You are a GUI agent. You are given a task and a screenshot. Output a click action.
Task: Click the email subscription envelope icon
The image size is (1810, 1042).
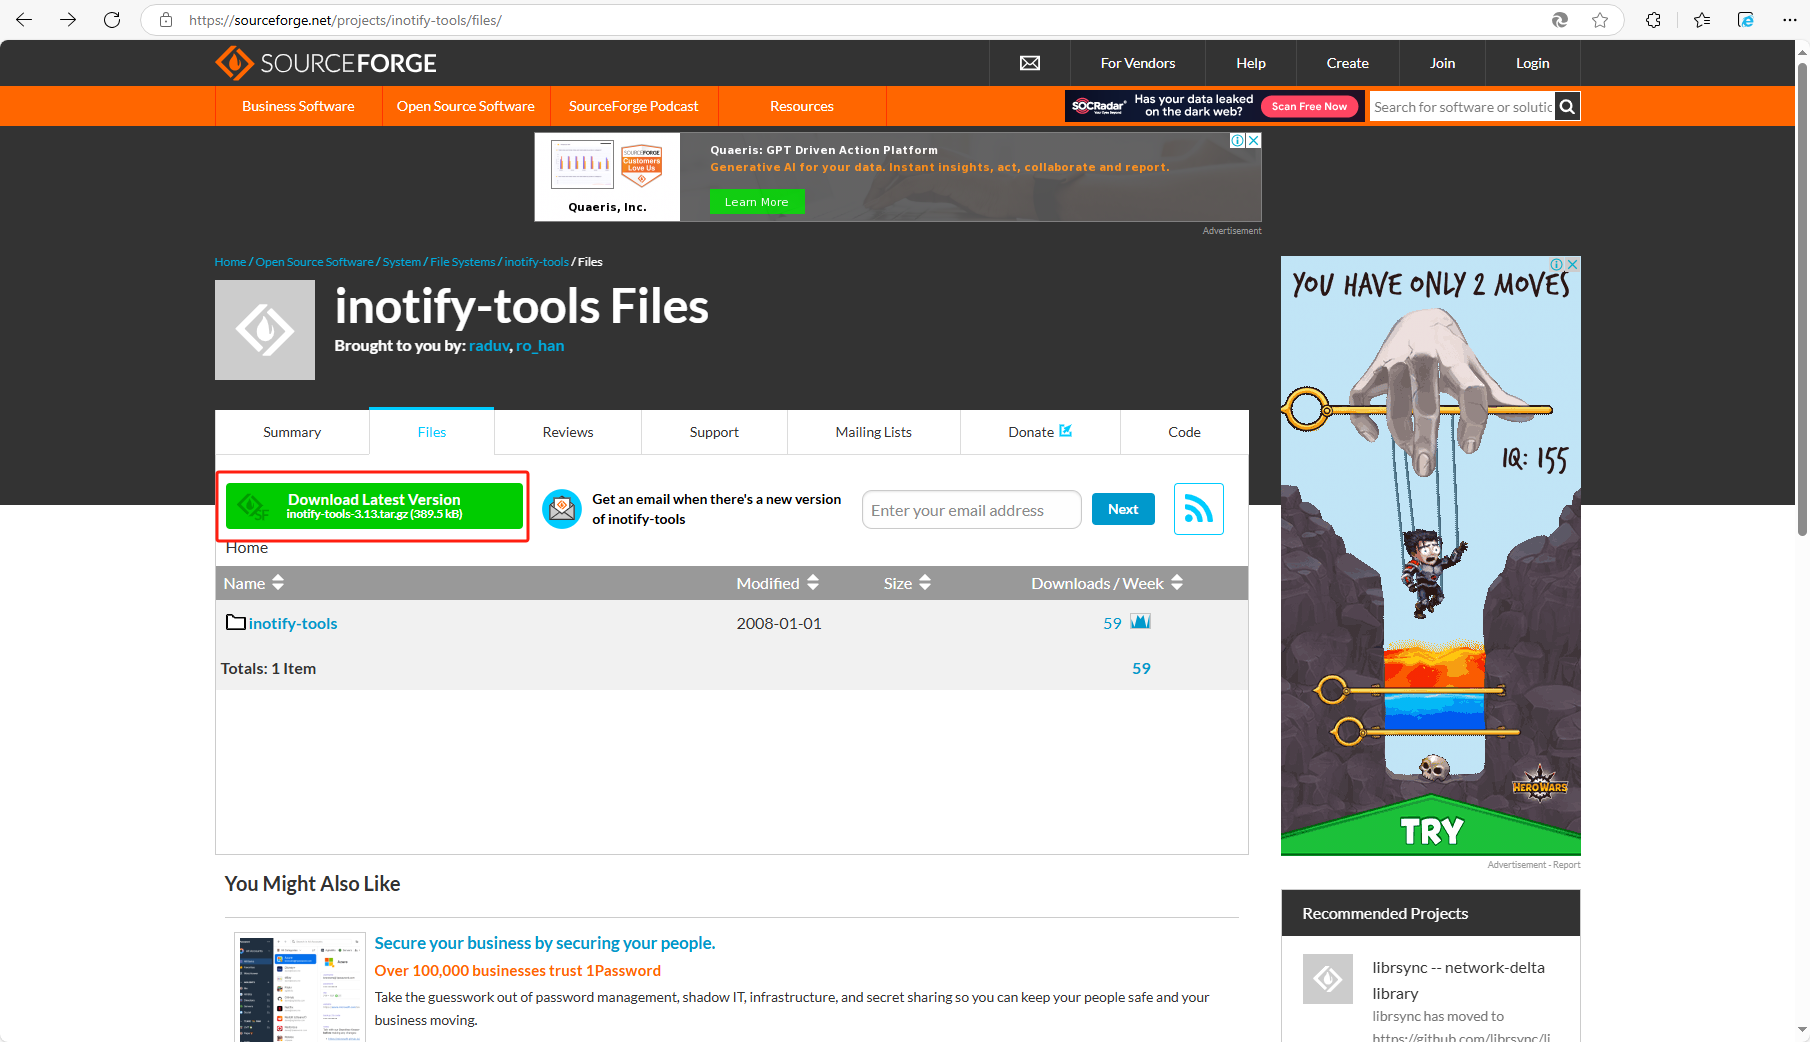(562, 509)
